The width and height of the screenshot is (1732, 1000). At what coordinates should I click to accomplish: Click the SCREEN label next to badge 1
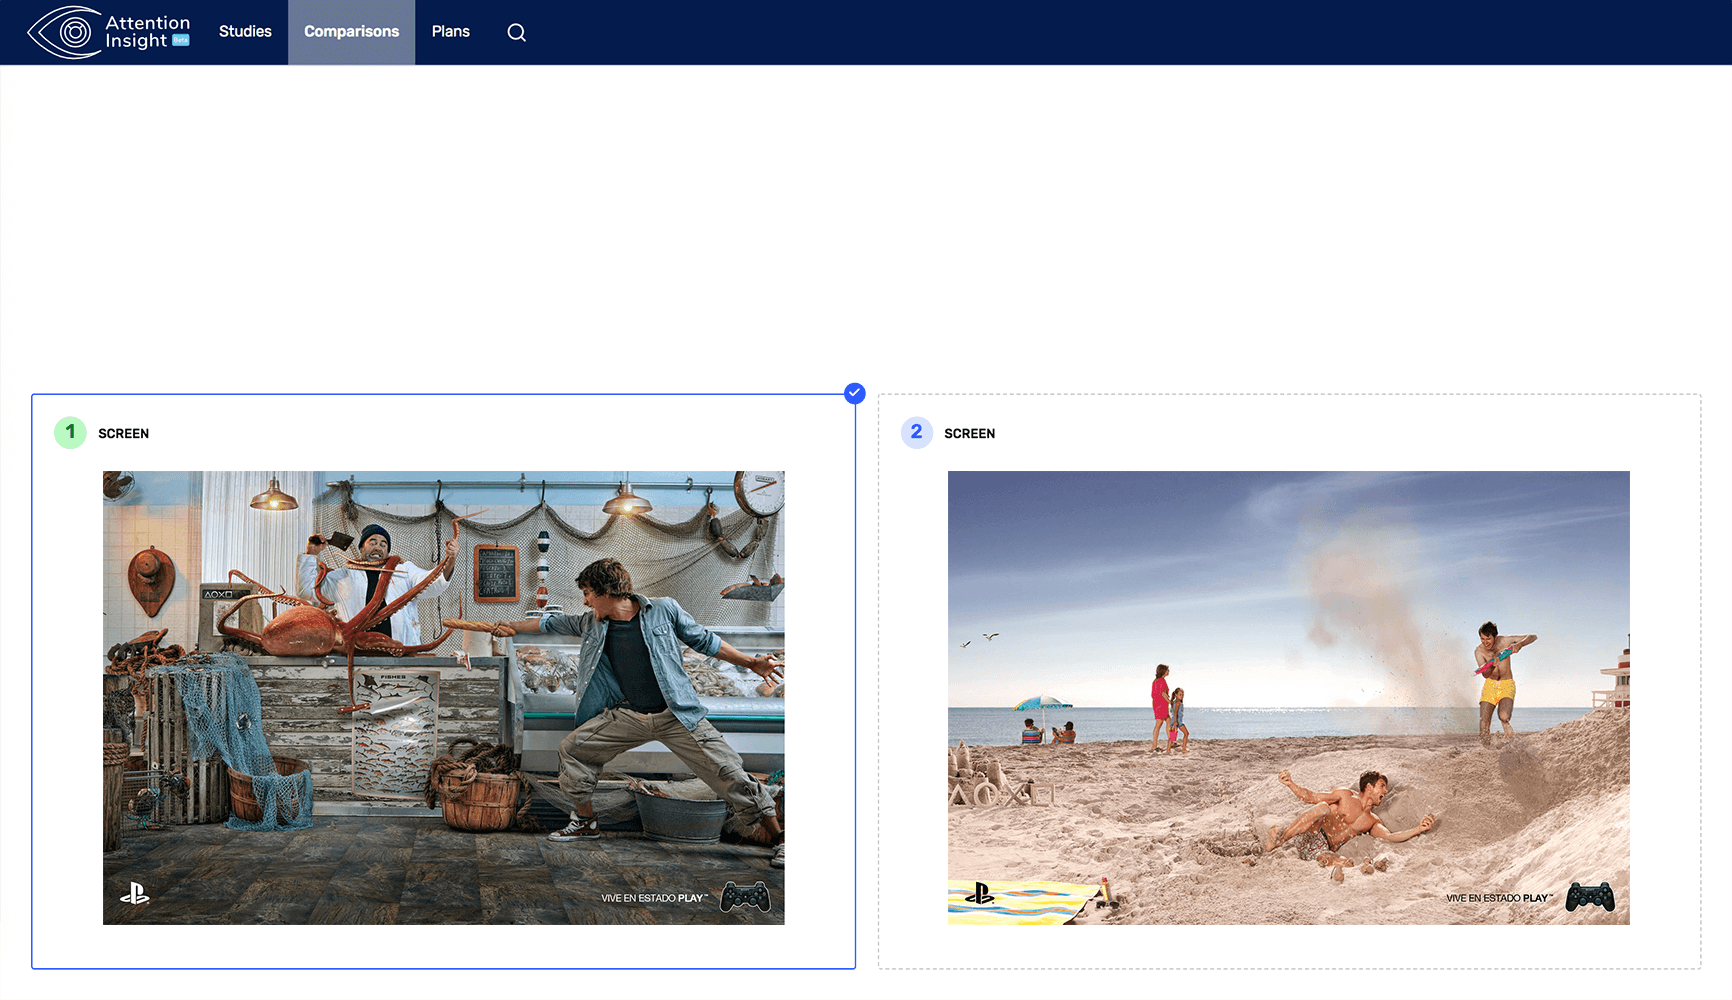(123, 433)
